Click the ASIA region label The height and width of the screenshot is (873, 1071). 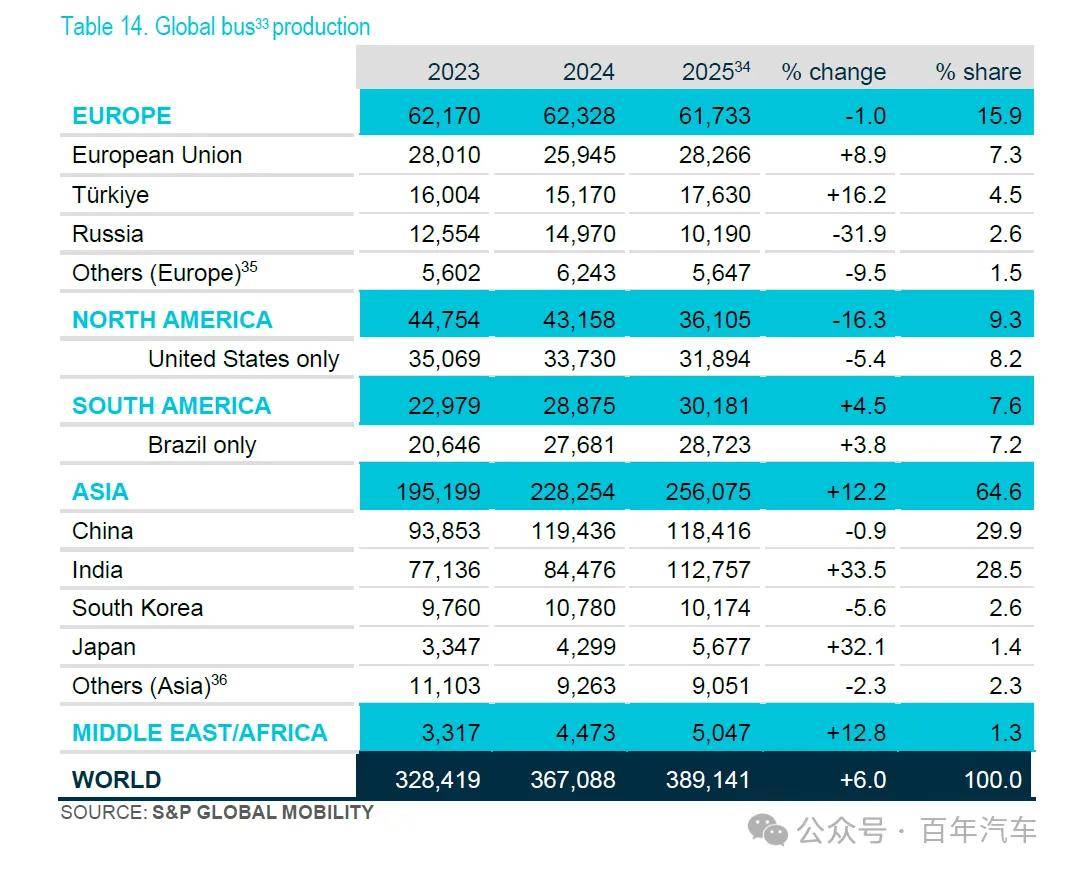pos(100,492)
